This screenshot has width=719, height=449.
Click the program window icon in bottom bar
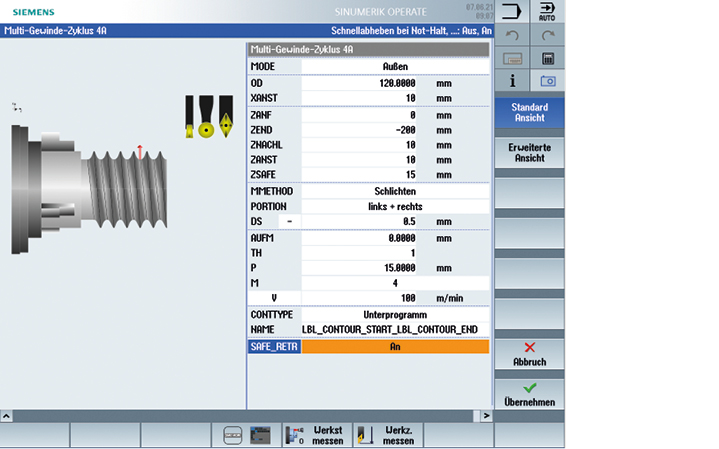[x=260, y=435]
